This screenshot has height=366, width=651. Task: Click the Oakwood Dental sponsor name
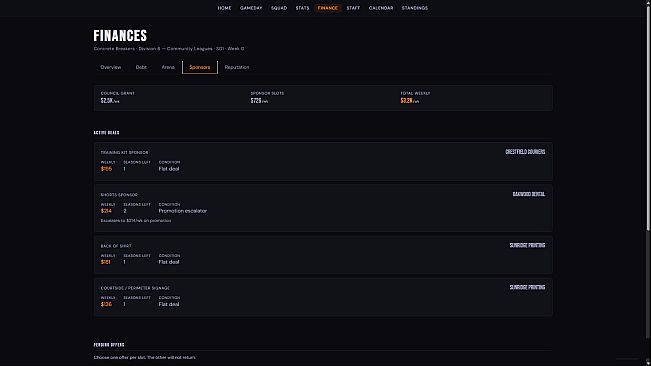point(529,194)
